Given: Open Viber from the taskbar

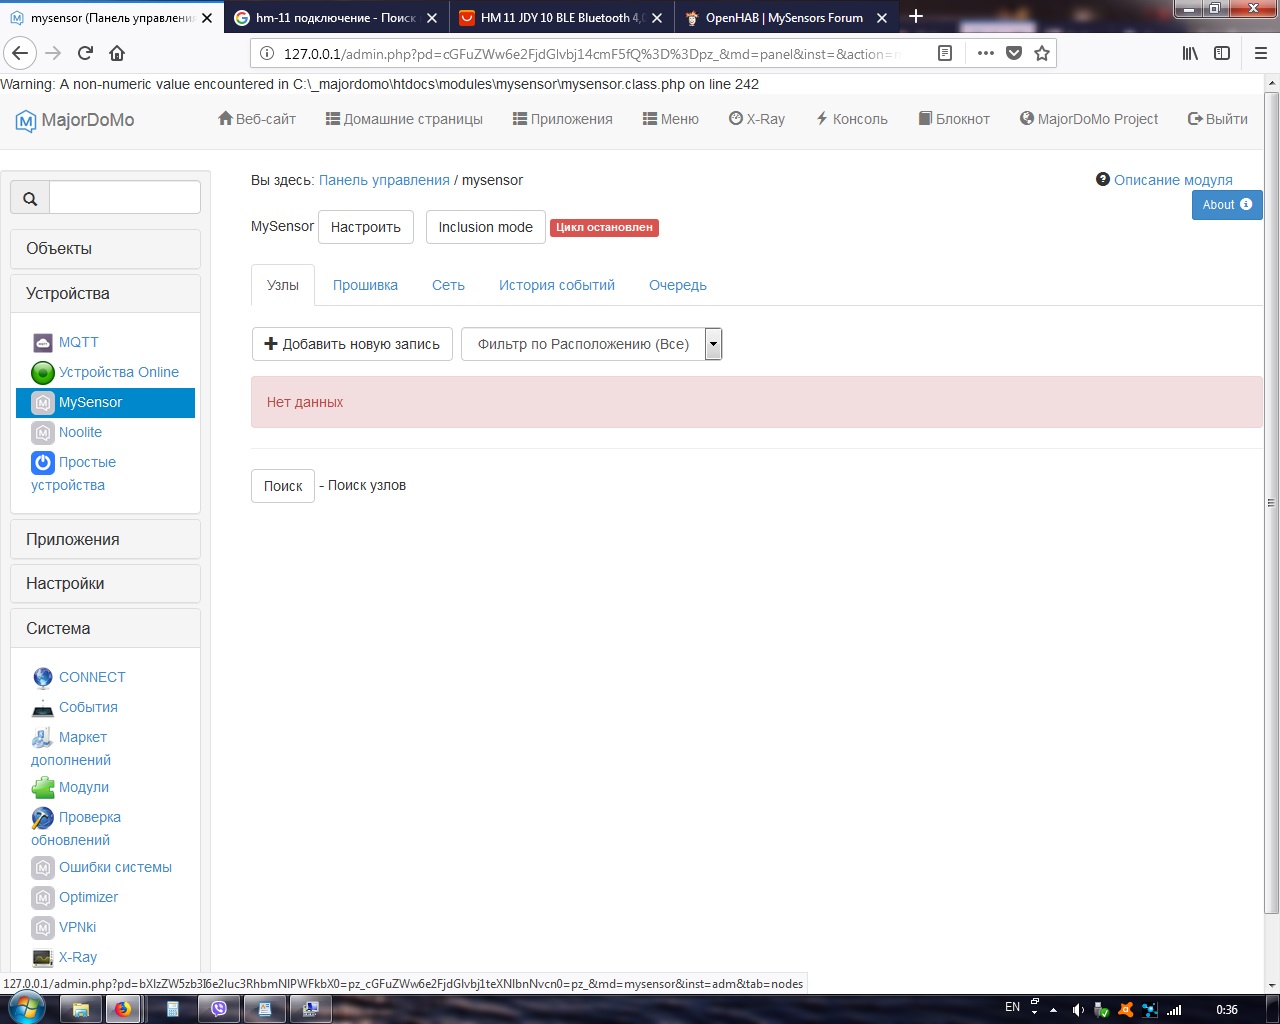Looking at the screenshot, I should [218, 1009].
